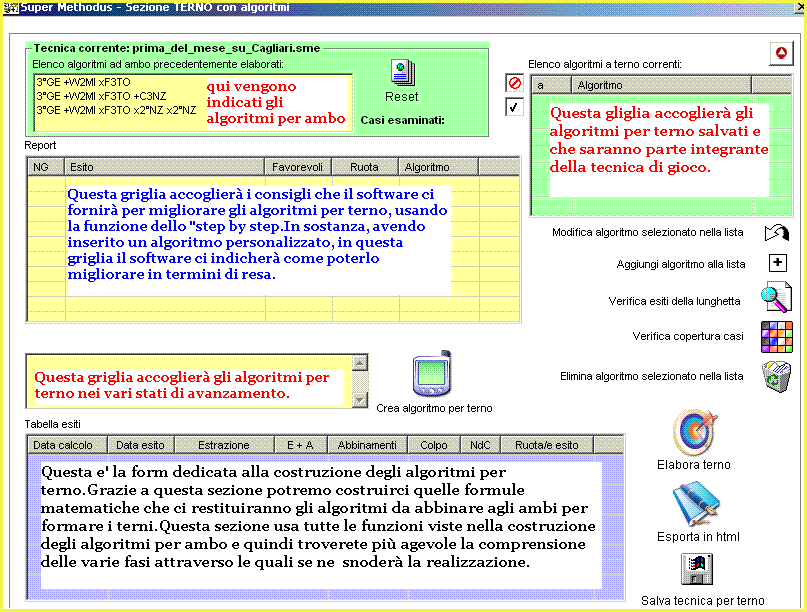Screen dimensions: 807x612
Task: Click scroll down arrow in terno algorithm list
Action: coord(360,399)
